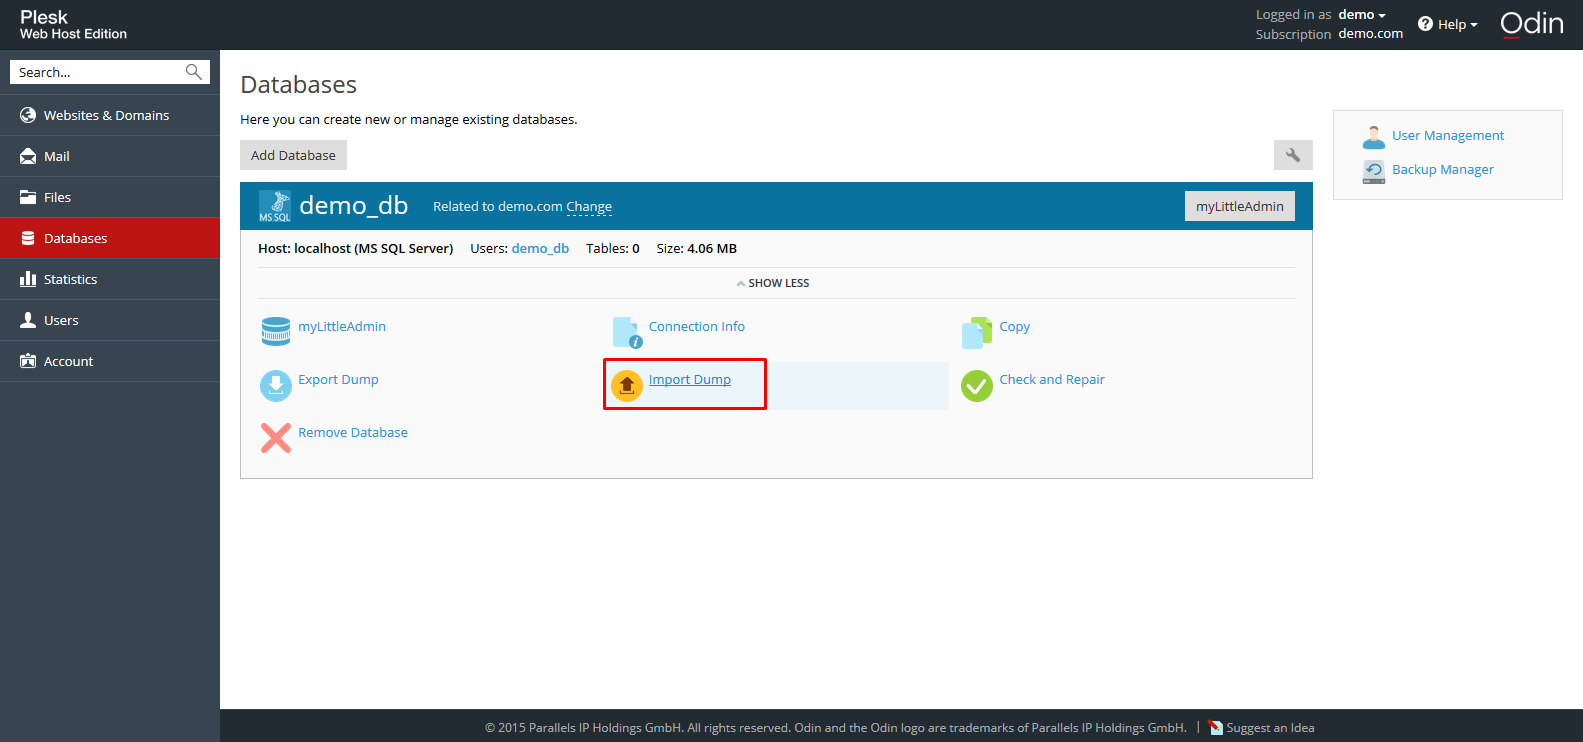Screen dimensions: 1583x742
Task: Click the Copy database icon
Action: tap(977, 332)
